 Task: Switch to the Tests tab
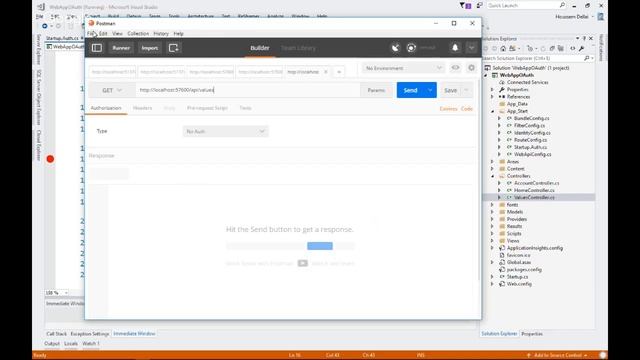click(x=245, y=108)
